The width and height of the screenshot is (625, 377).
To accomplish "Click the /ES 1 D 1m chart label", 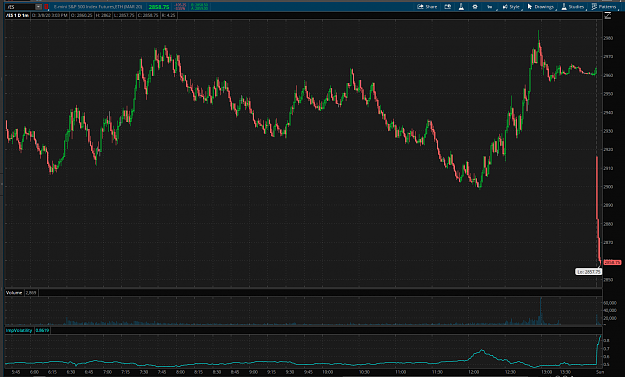I will pyautogui.click(x=17, y=15).
